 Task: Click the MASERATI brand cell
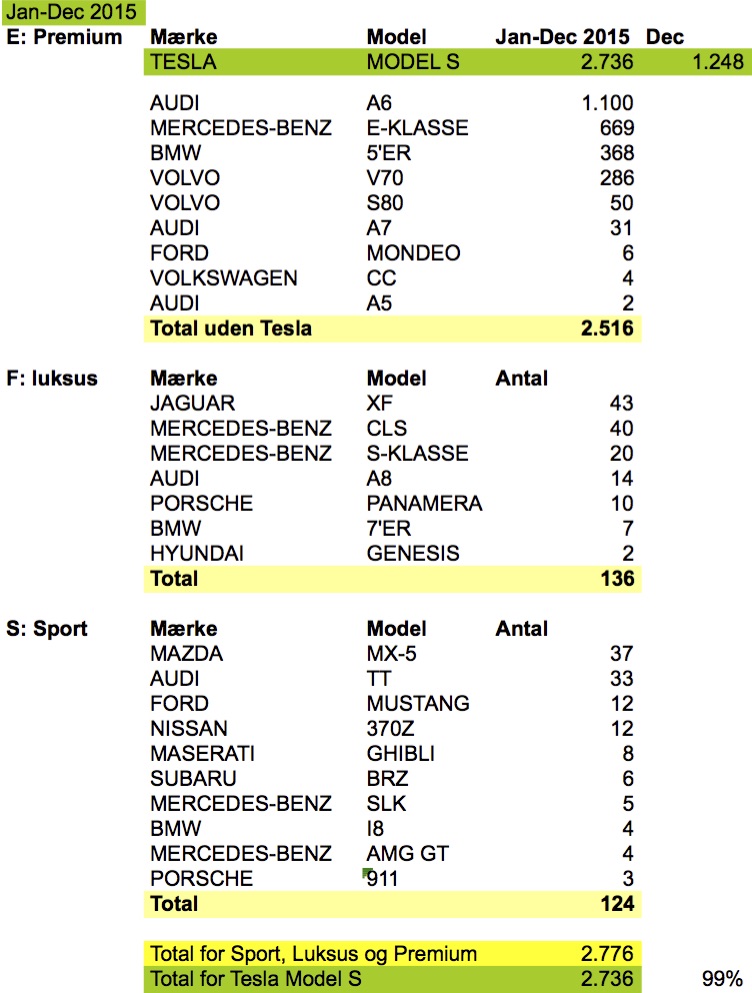point(202,754)
